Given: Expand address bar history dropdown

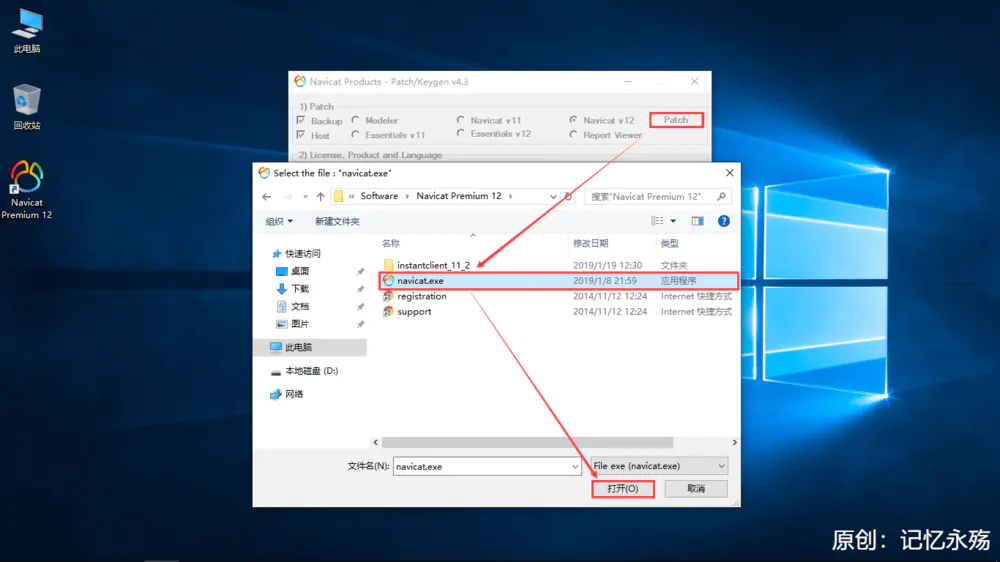Looking at the screenshot, I should point(552,196).
